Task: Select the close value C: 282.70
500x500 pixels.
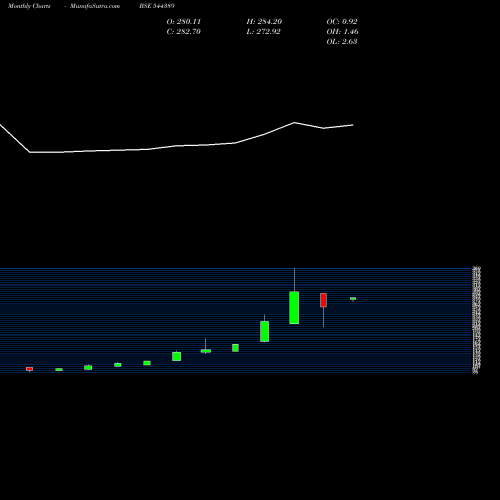Action: point(184,32)
